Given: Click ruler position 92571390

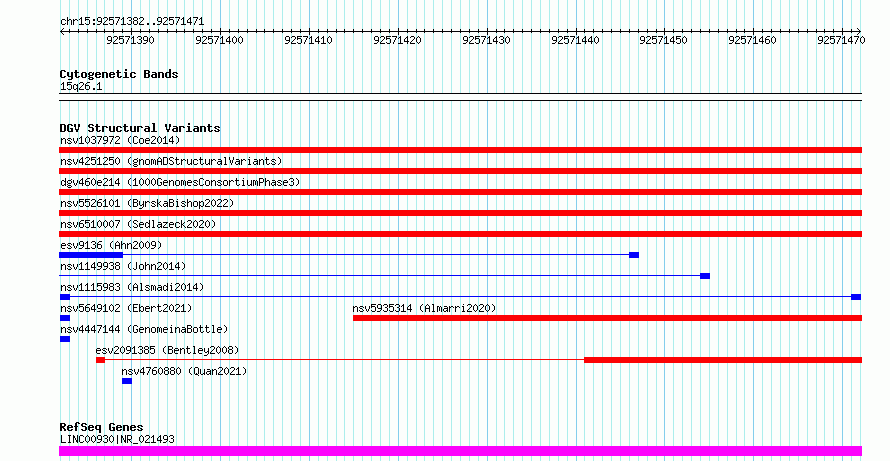Looking at the screenshot, I should [x=130, y=40].
